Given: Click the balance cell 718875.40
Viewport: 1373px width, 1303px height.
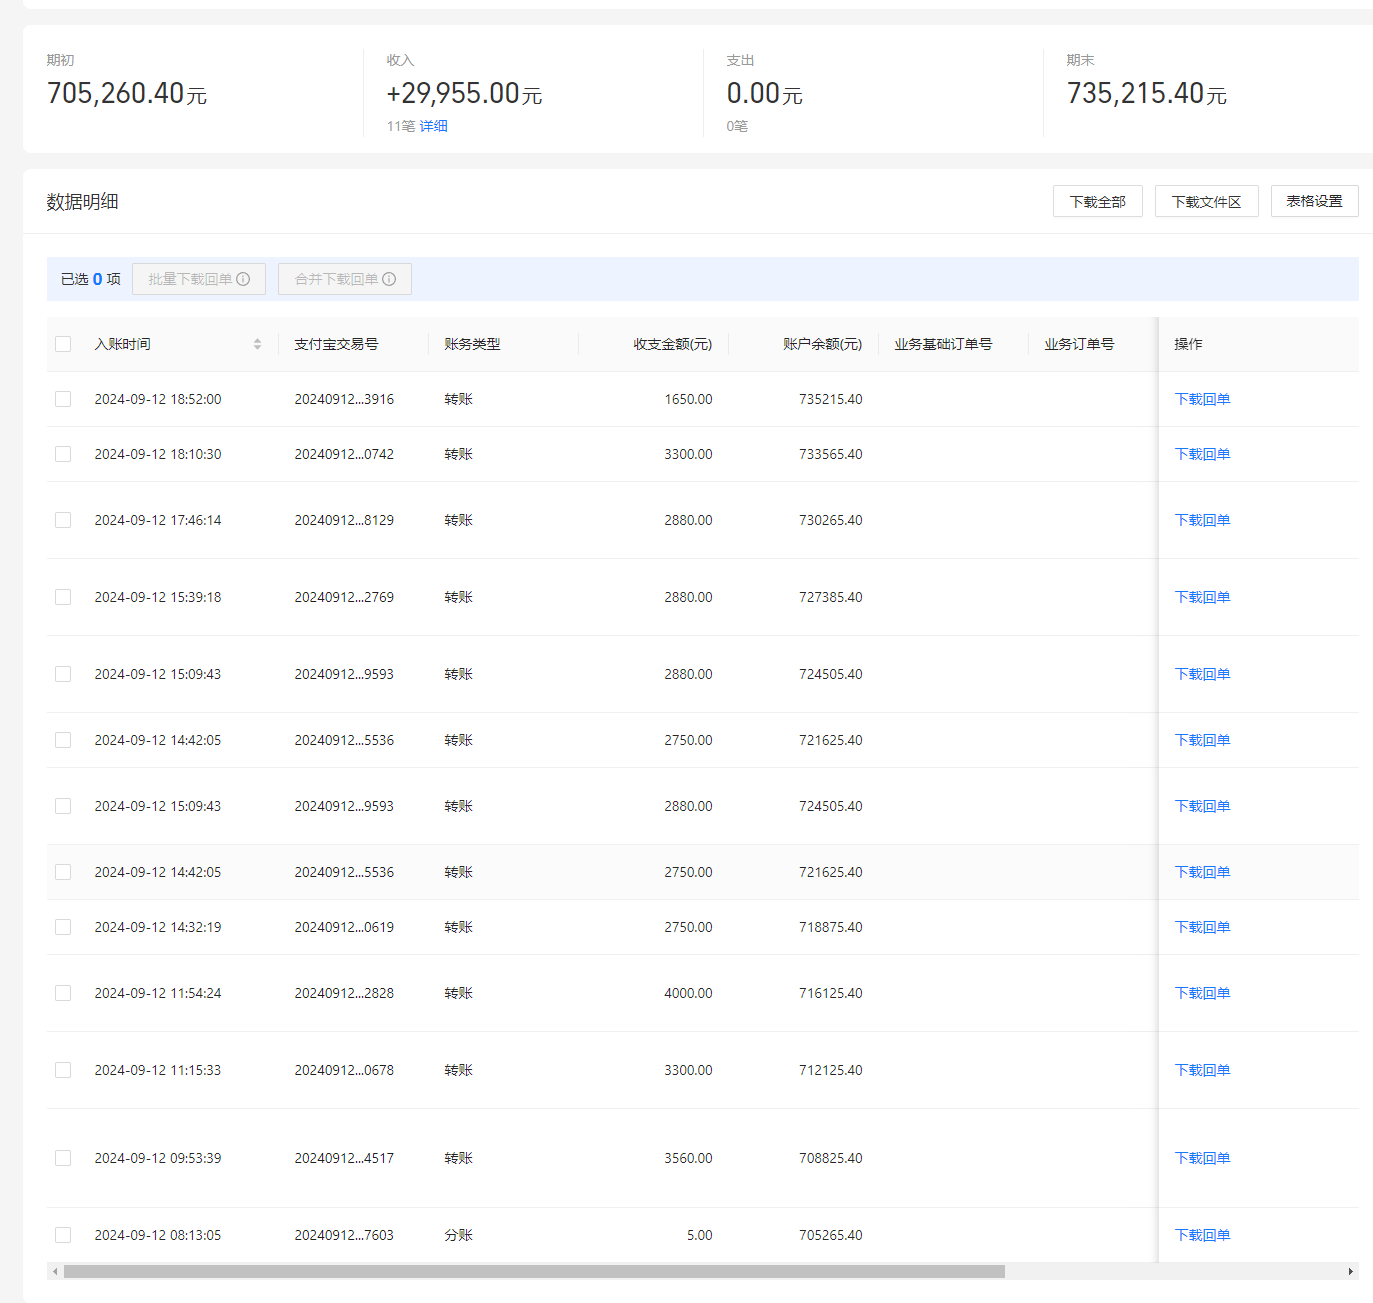Looking at the screenshot, I should (830, 927).
